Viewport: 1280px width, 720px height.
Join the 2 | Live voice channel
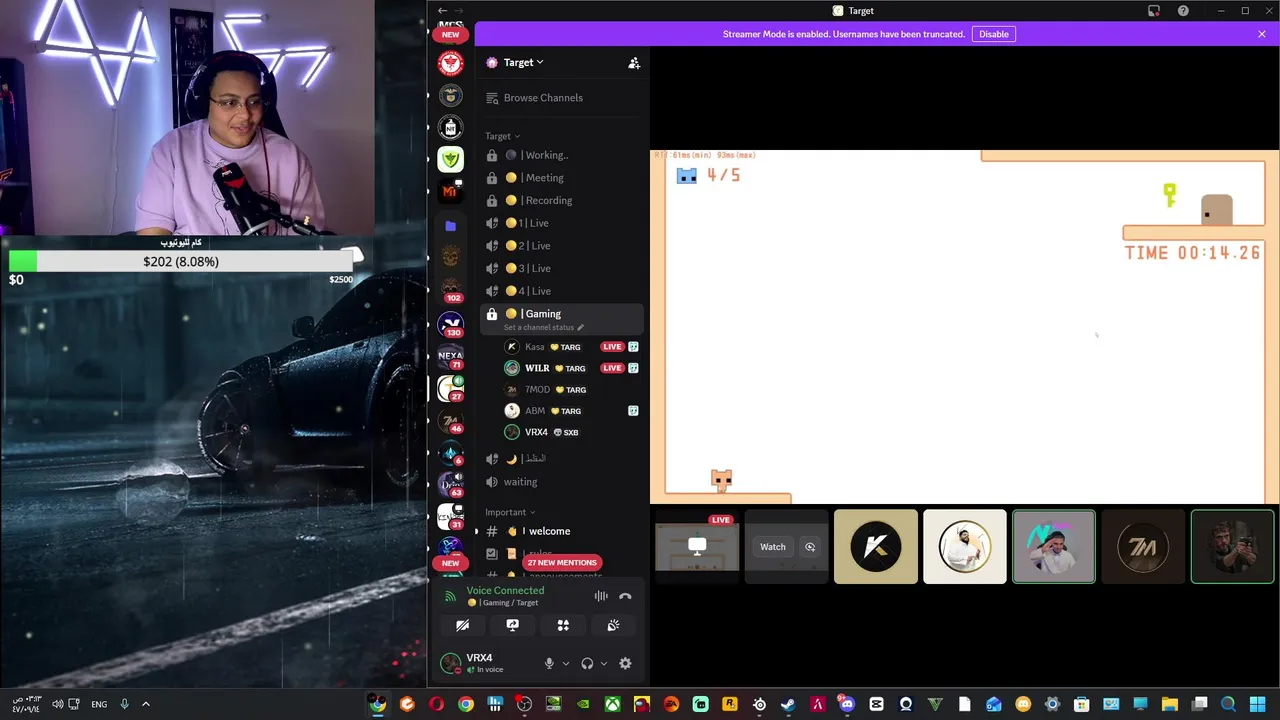(562, 246)
